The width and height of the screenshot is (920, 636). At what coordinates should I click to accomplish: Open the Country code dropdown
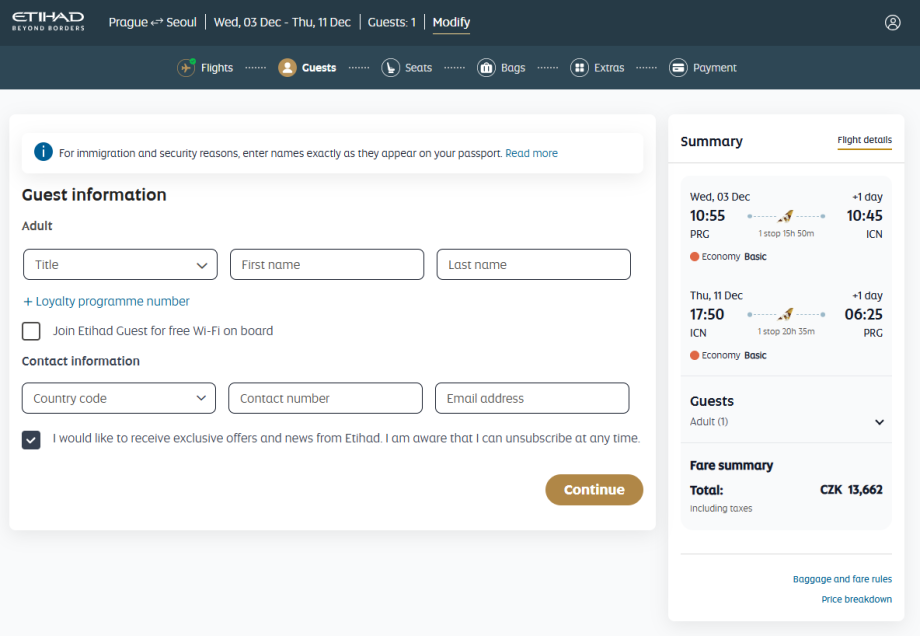pyautogui.click(x=119, y=398)
